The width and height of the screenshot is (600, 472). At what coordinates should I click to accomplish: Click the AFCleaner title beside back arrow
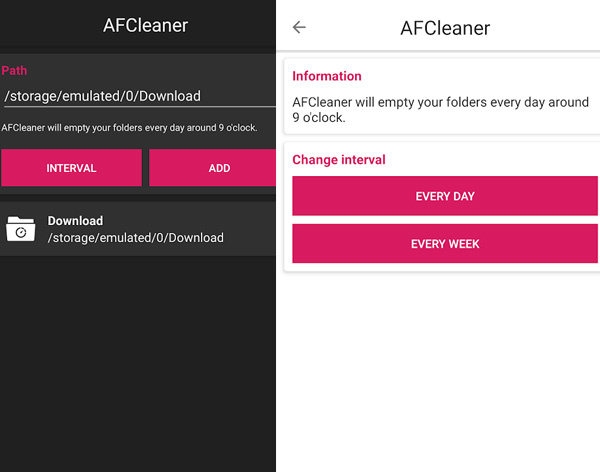(445, 28)
